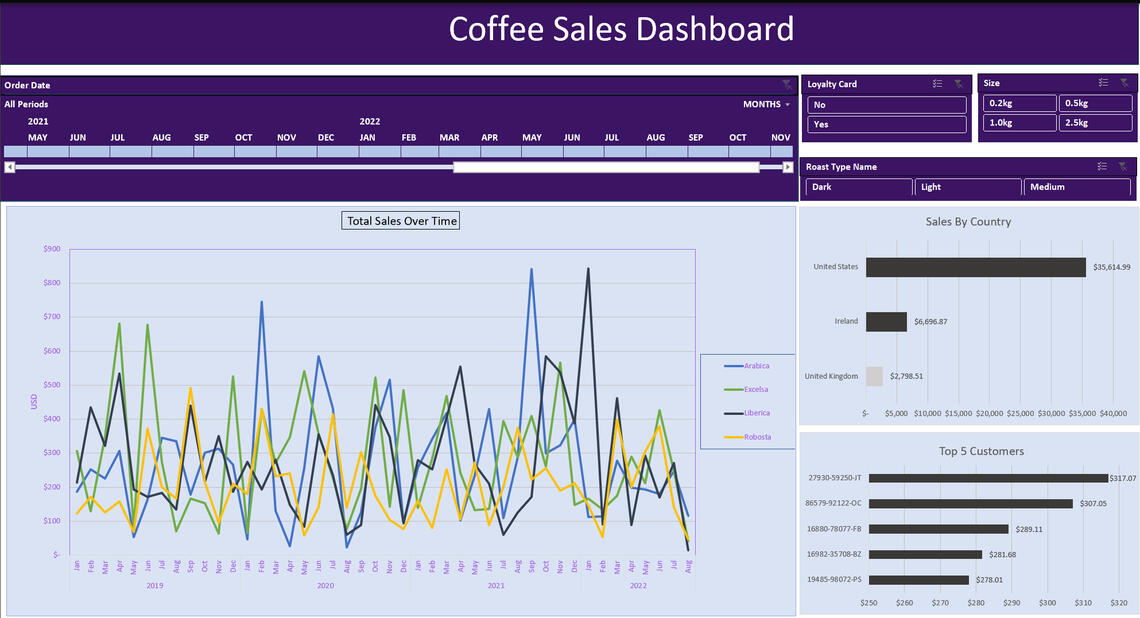Toggle the 0.5kg size filter
1140x618 pixels.
click(1095, 103)
